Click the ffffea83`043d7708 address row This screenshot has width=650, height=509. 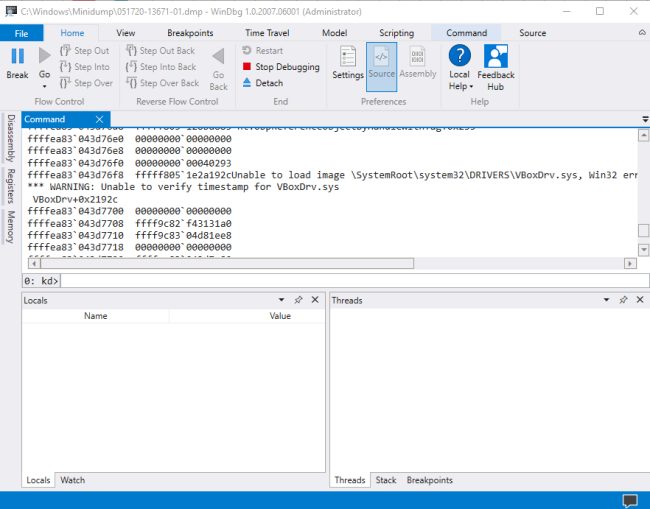pos(129,223)
